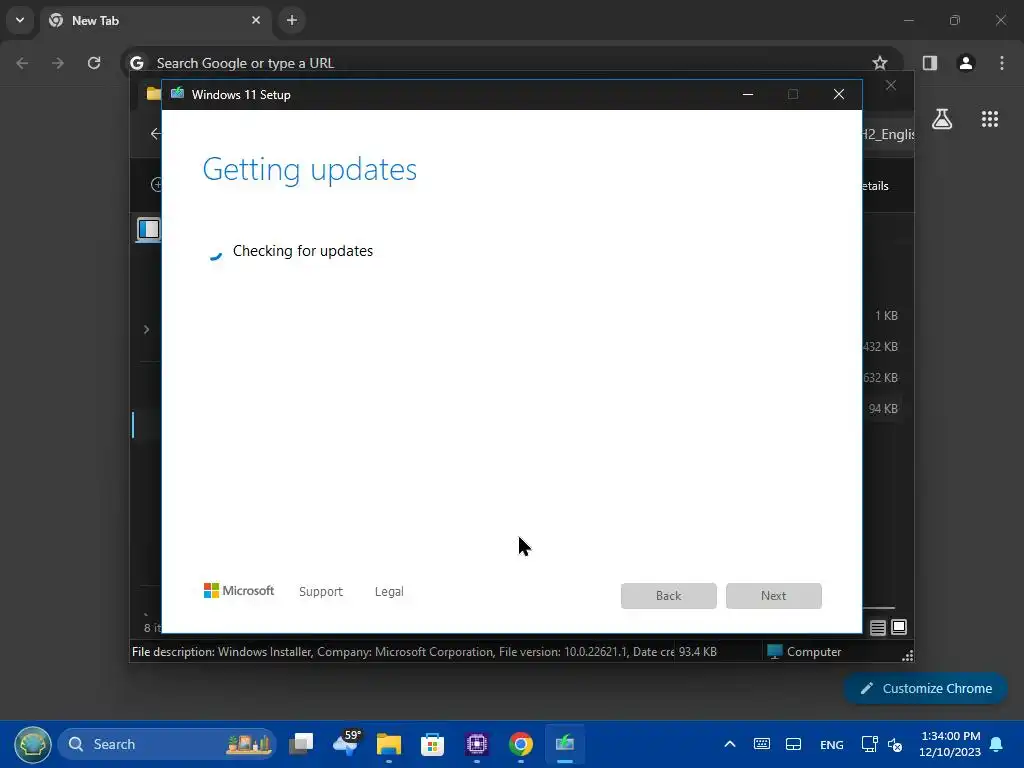Click Chrome's forward navigation arrow

(x=58, y=63)
